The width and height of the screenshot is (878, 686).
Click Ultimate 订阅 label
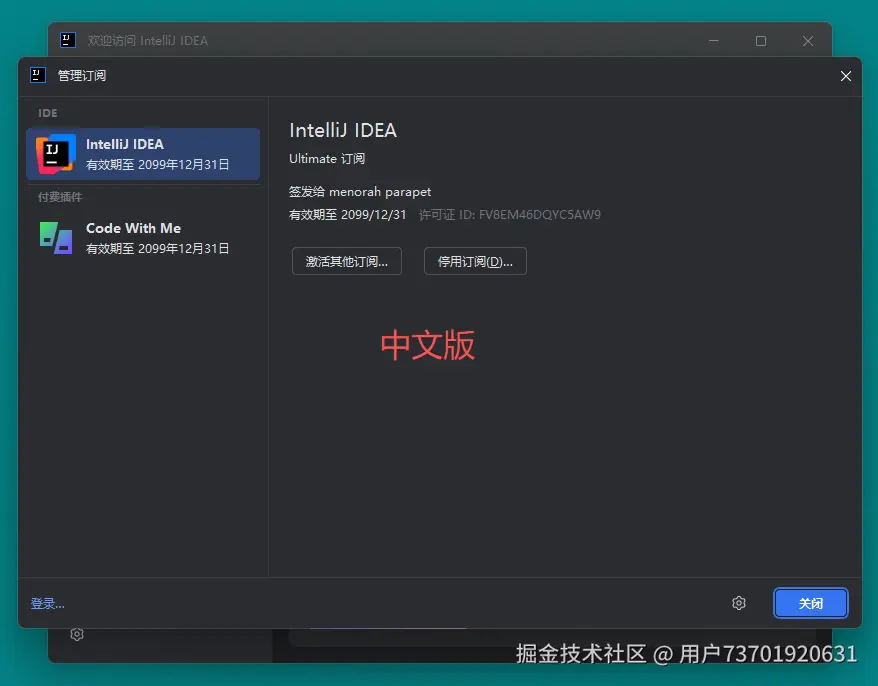tap(327, 158)
